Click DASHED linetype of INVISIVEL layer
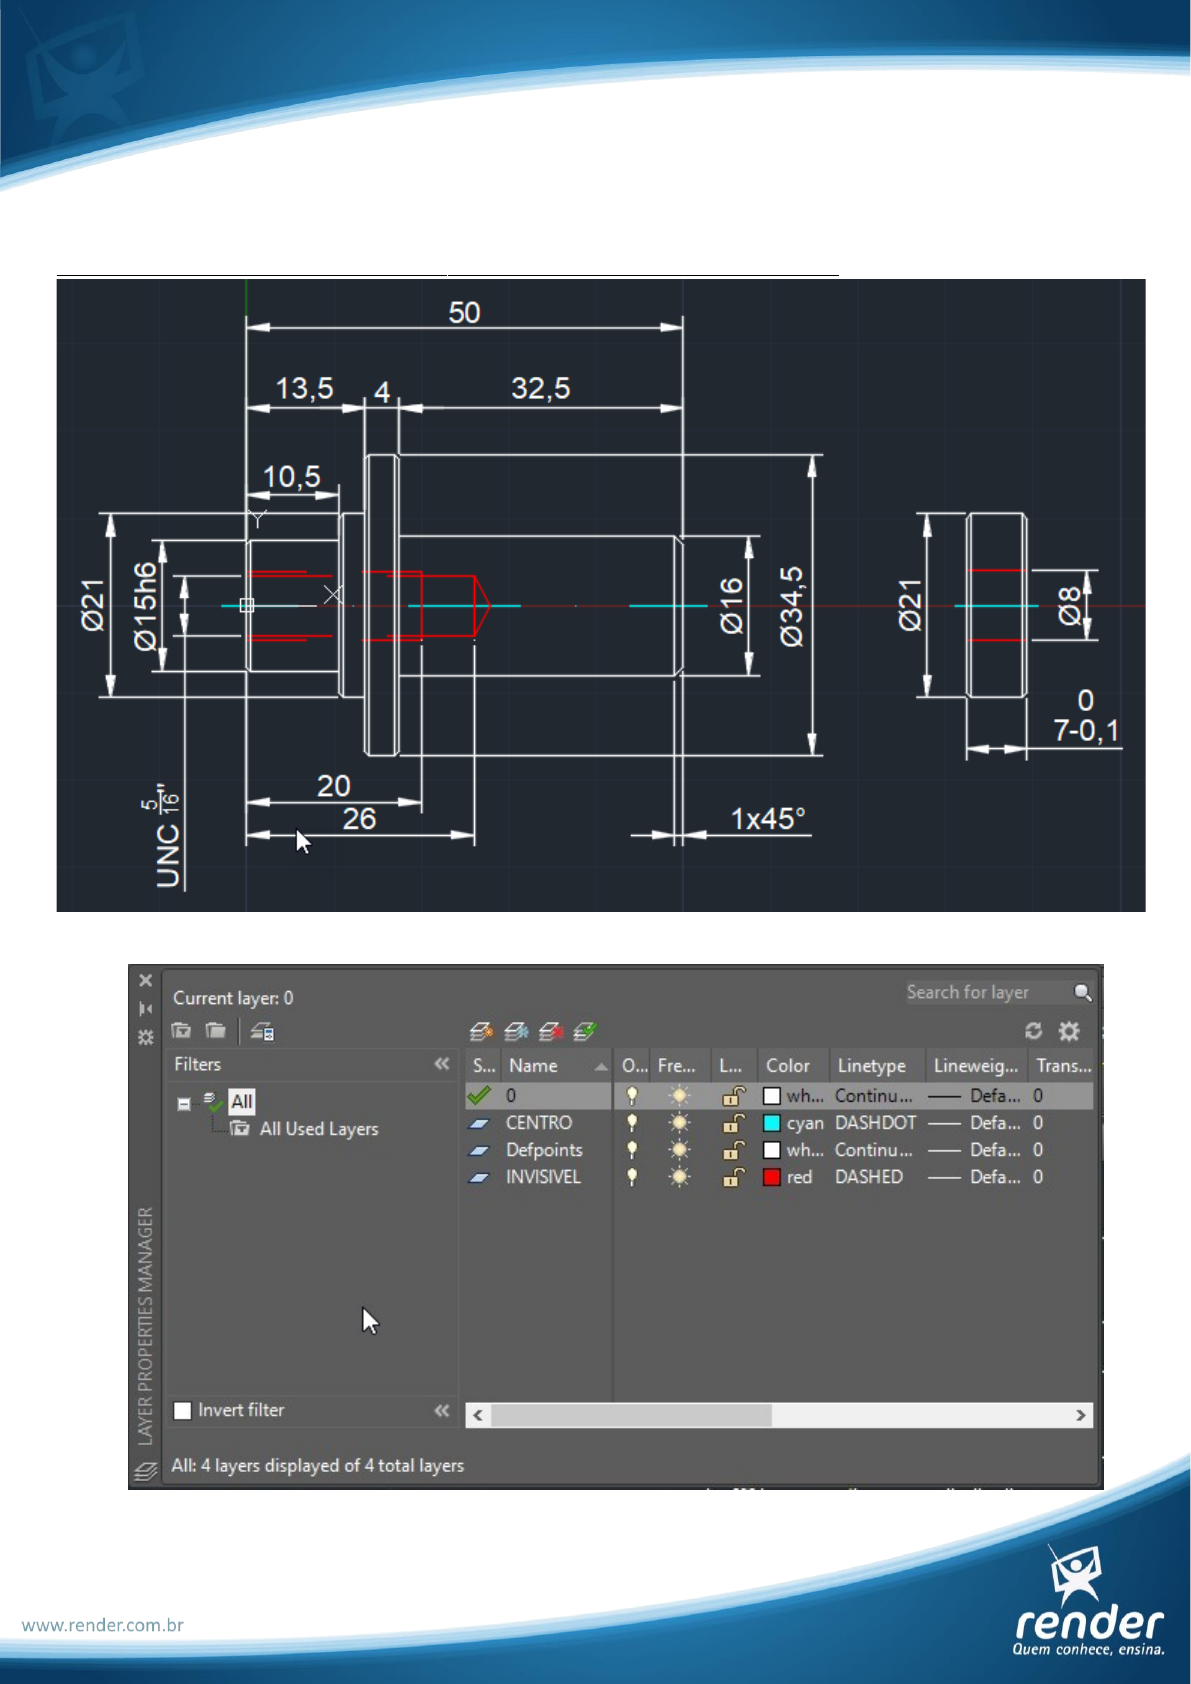Viewport: 1191px width, 1684px height. (868, 1177)
